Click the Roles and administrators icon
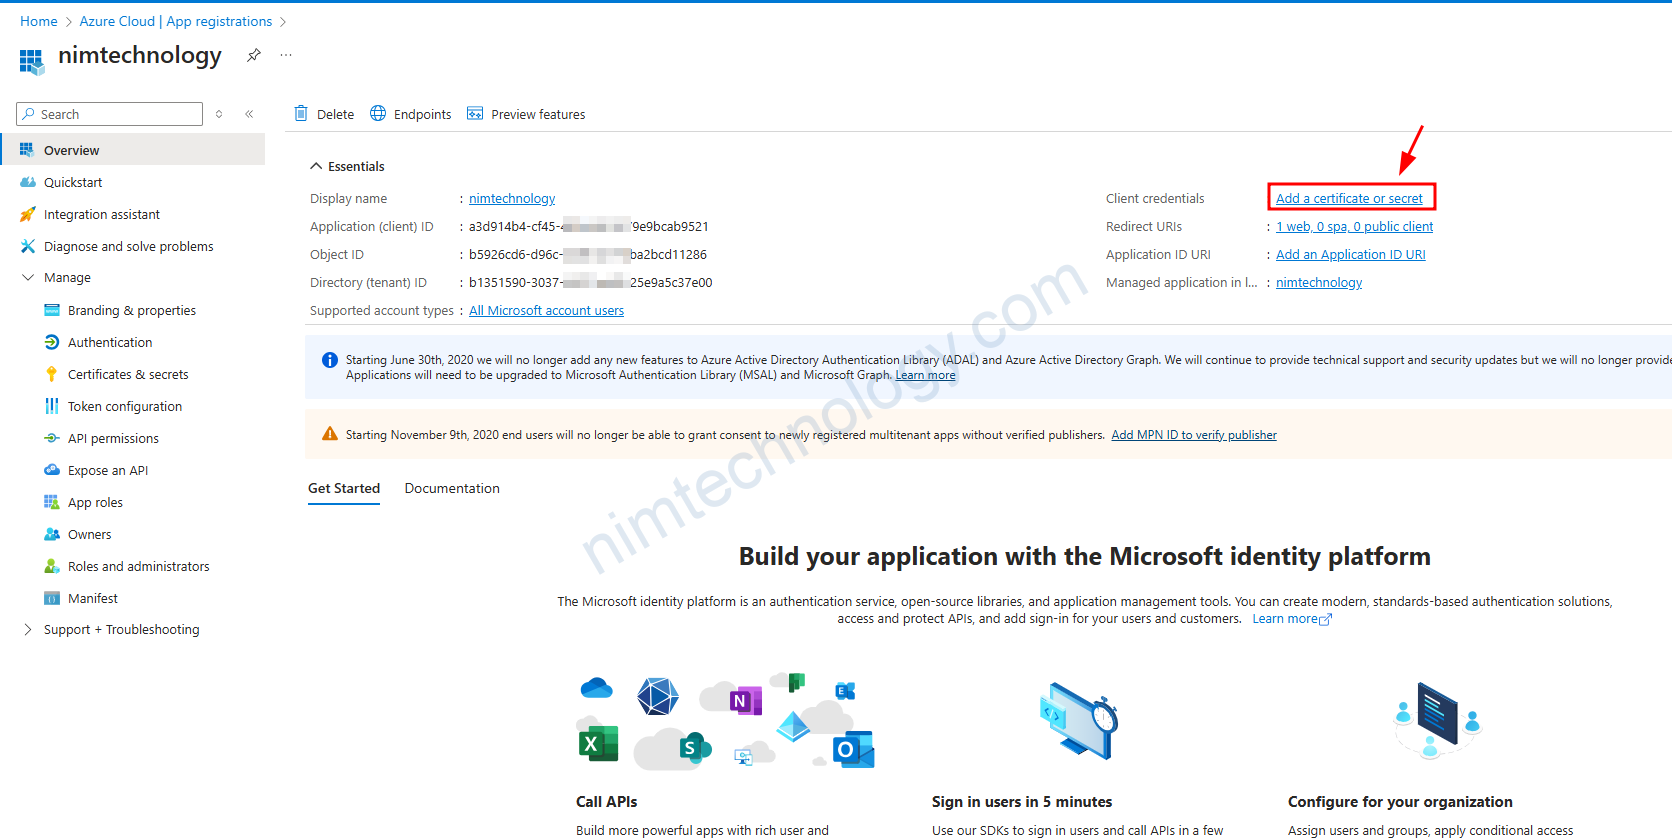 [52, 566]
